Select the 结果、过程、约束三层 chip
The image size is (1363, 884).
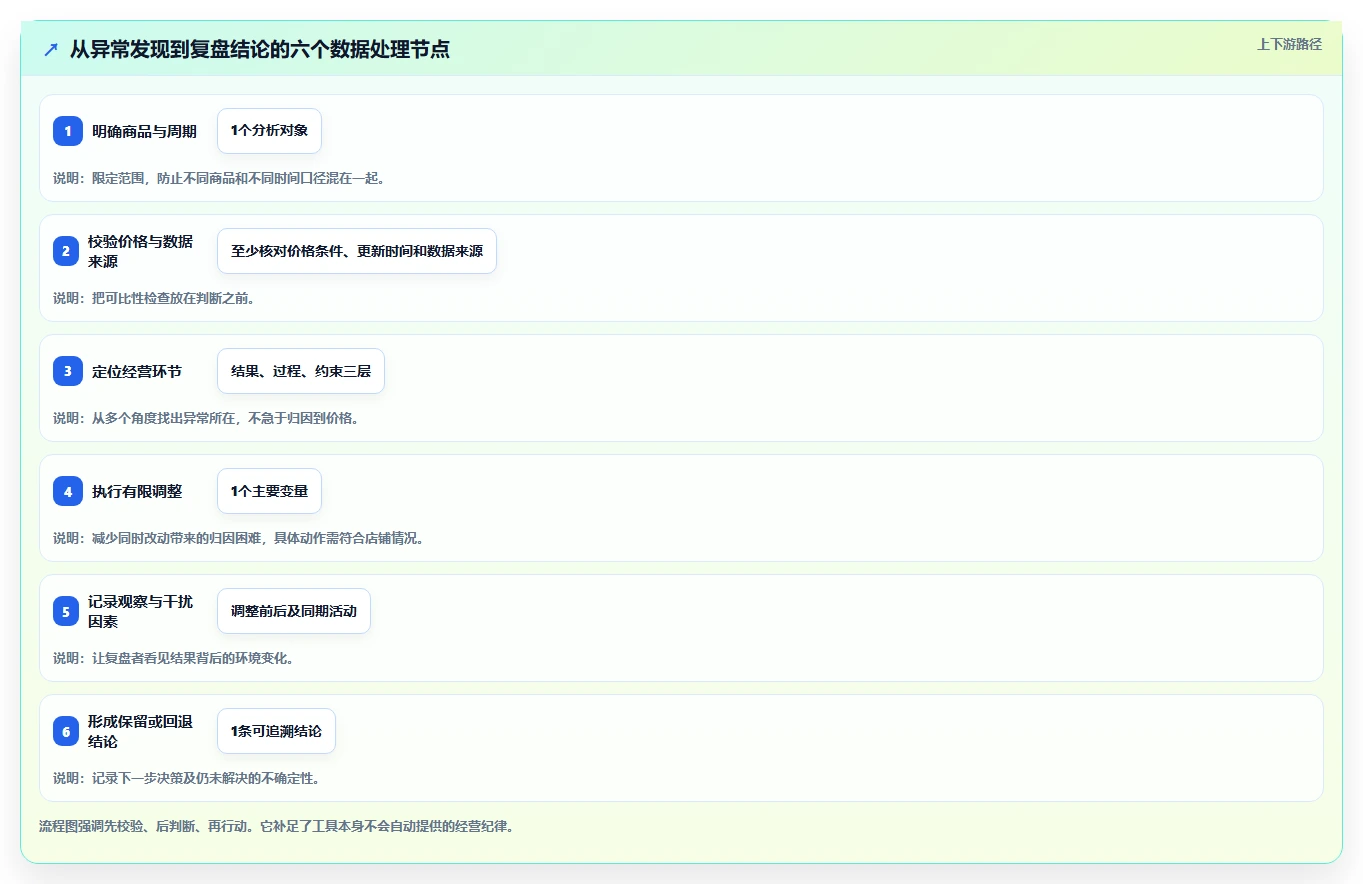[301, 371]
